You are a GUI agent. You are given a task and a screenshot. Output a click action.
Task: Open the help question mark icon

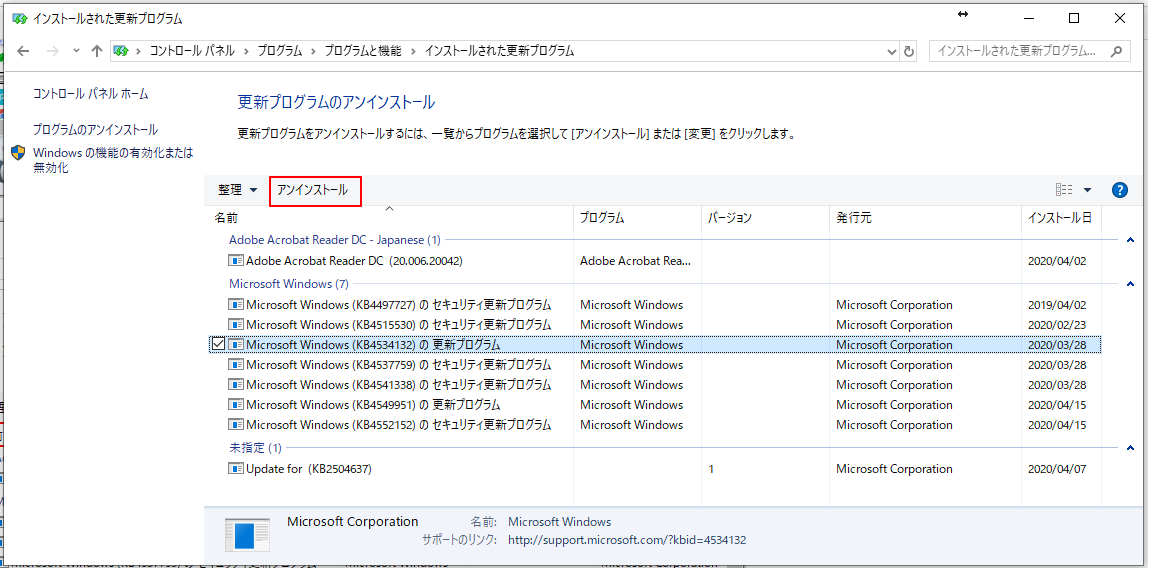[1119, 190]
